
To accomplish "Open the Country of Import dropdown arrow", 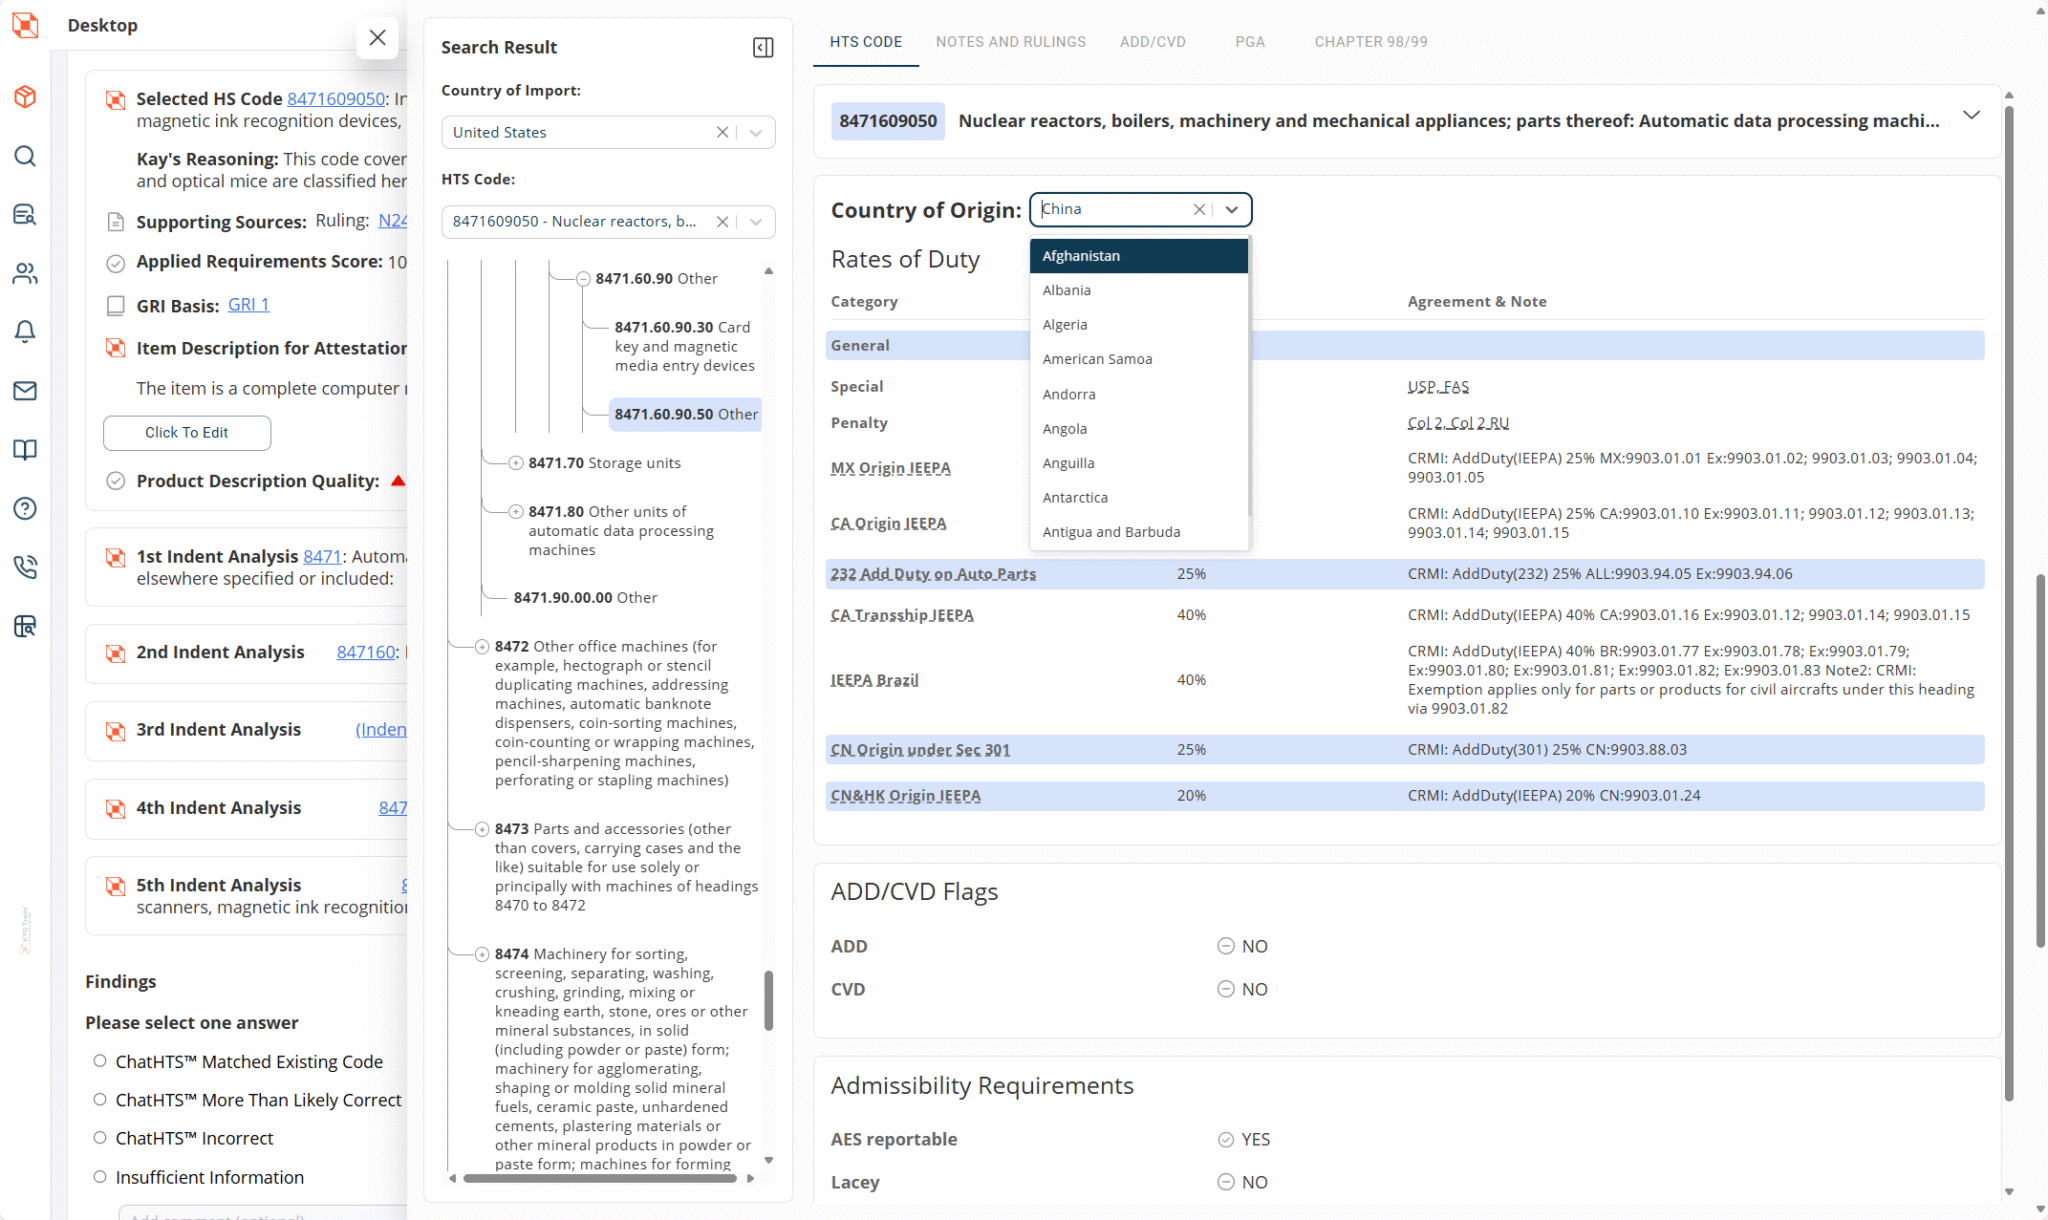I will [757, 133].
